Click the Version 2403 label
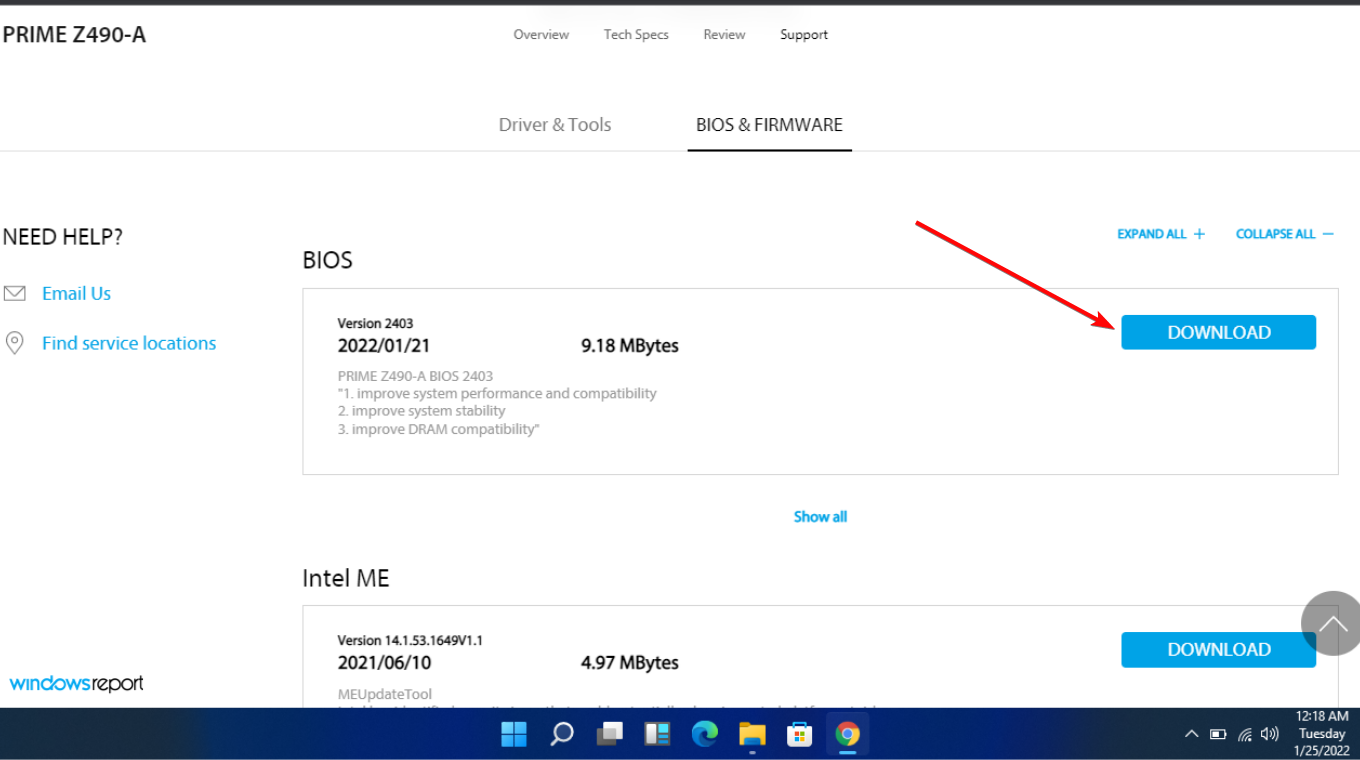The width and height of the screenshot is (1360, 760). [375, 323]
